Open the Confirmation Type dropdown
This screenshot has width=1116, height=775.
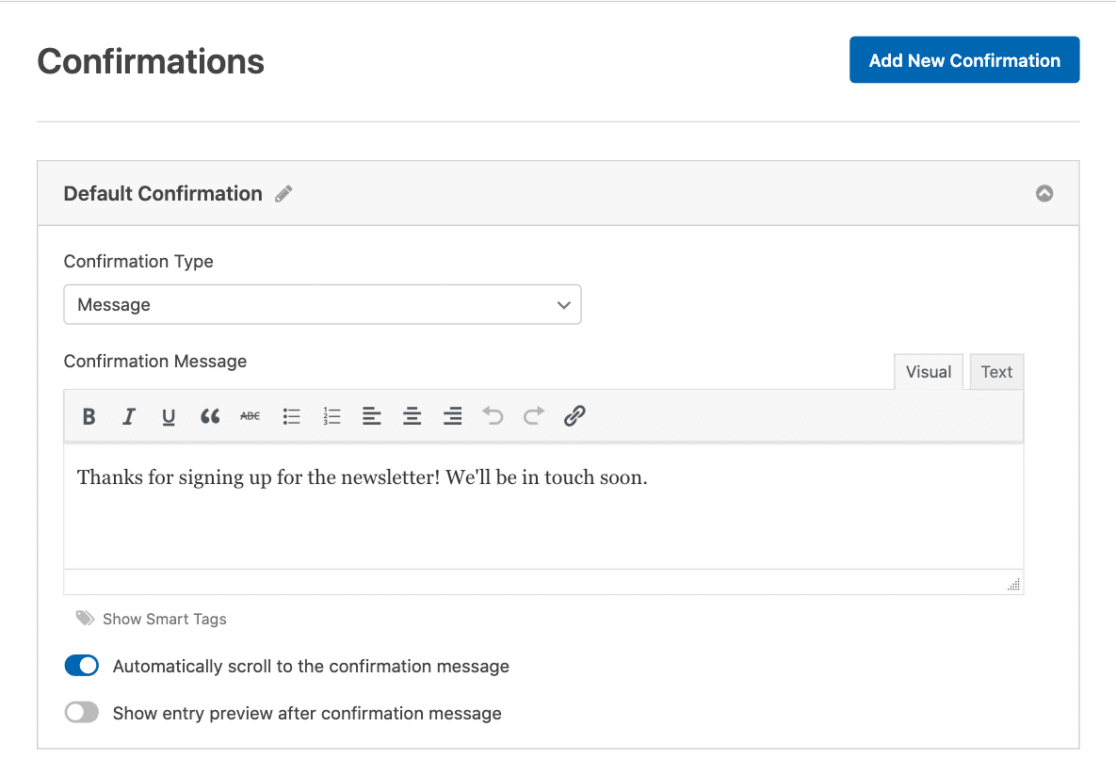[x=322, y=305]
